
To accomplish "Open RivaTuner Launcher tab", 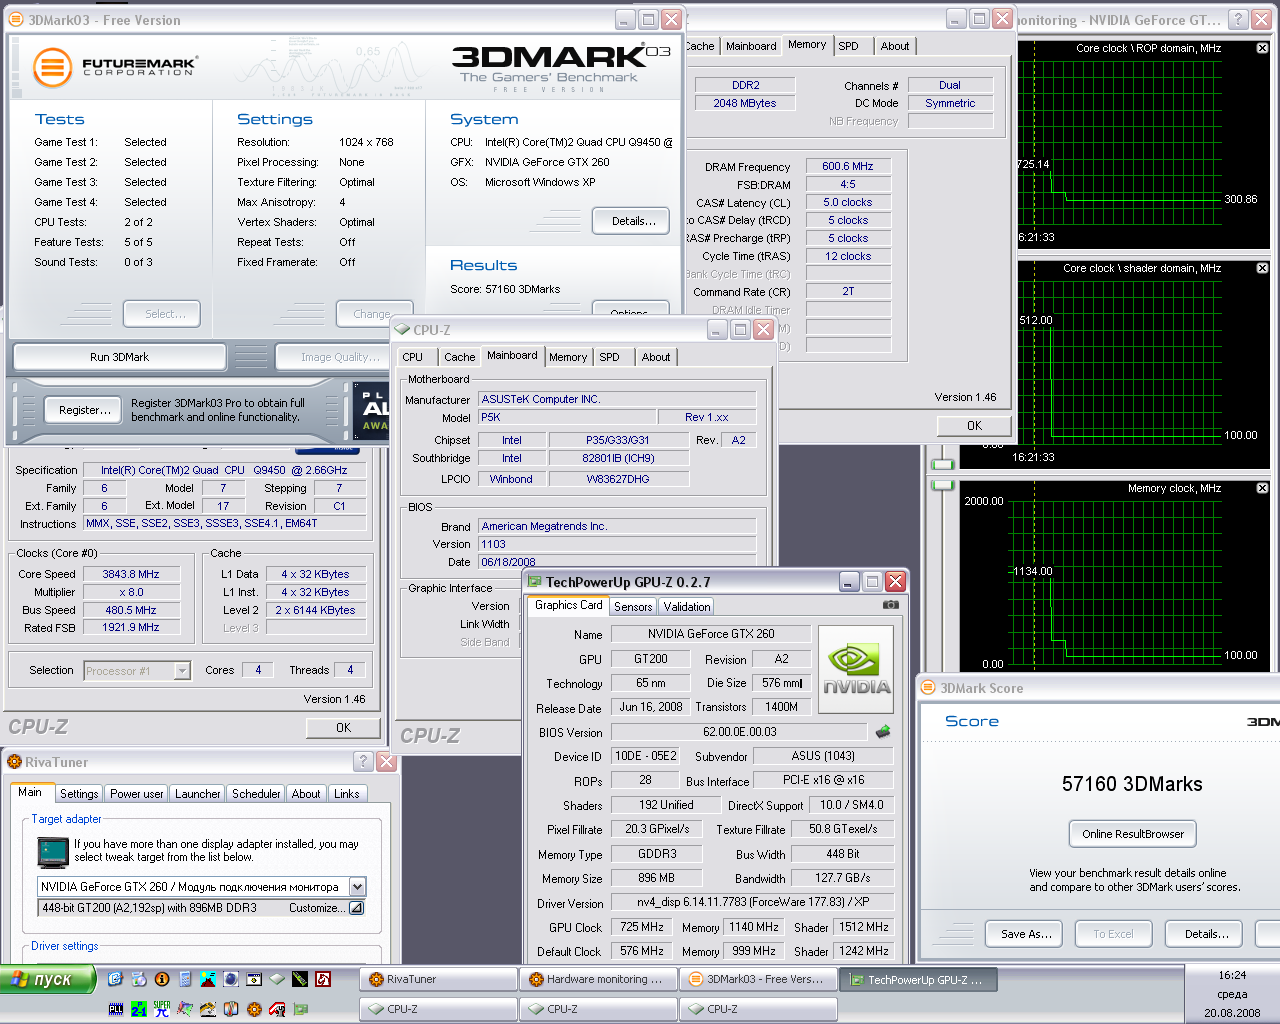I will (x=198, y=794).
